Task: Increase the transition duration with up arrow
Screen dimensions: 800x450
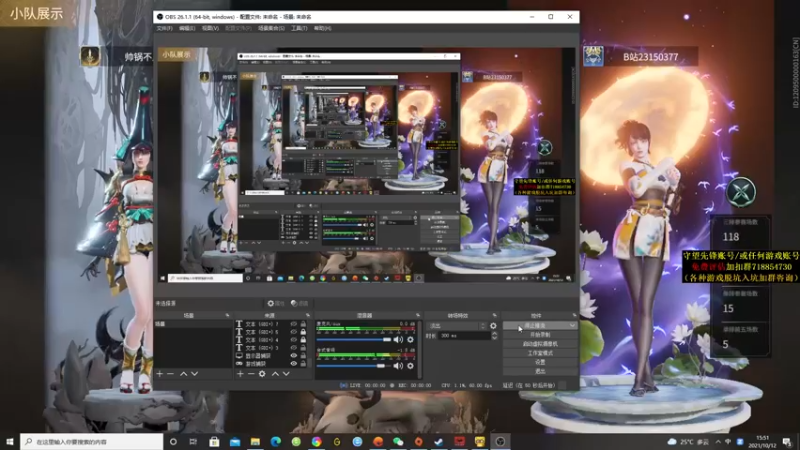Action: (x=494, y=334)
